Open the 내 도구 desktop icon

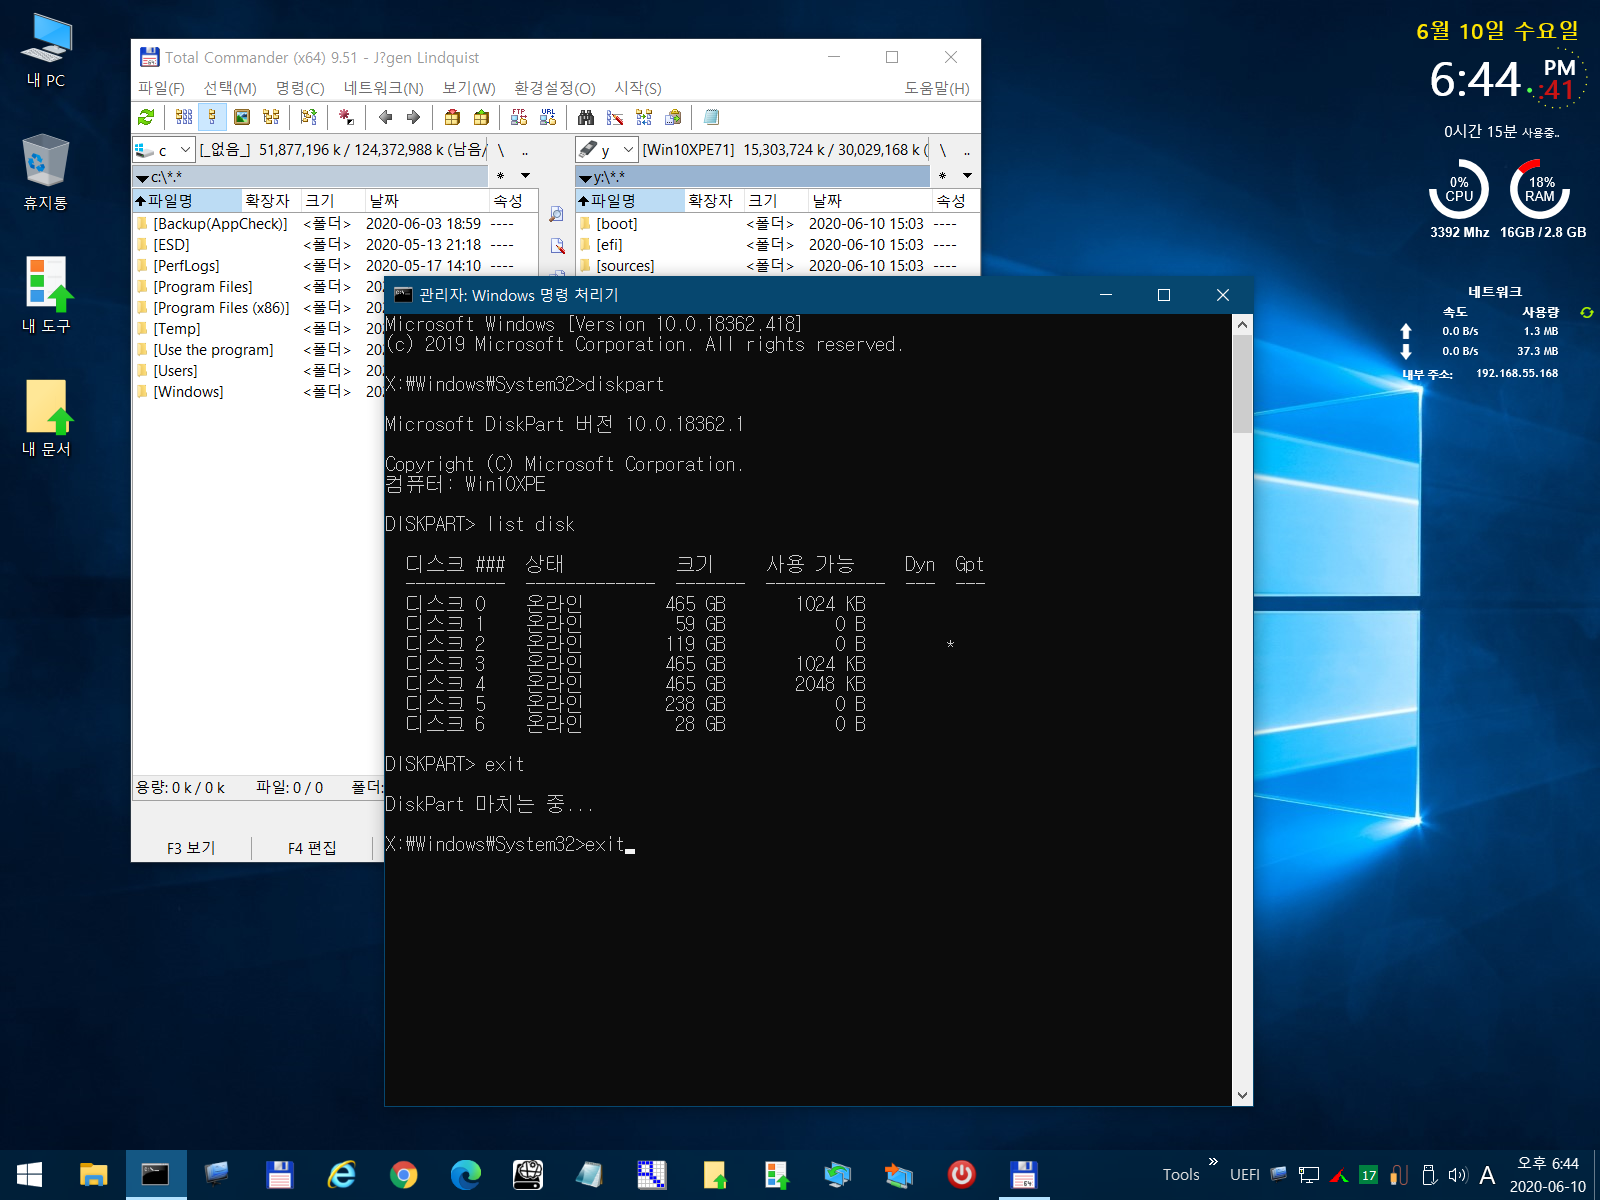[x=46, y=296]
